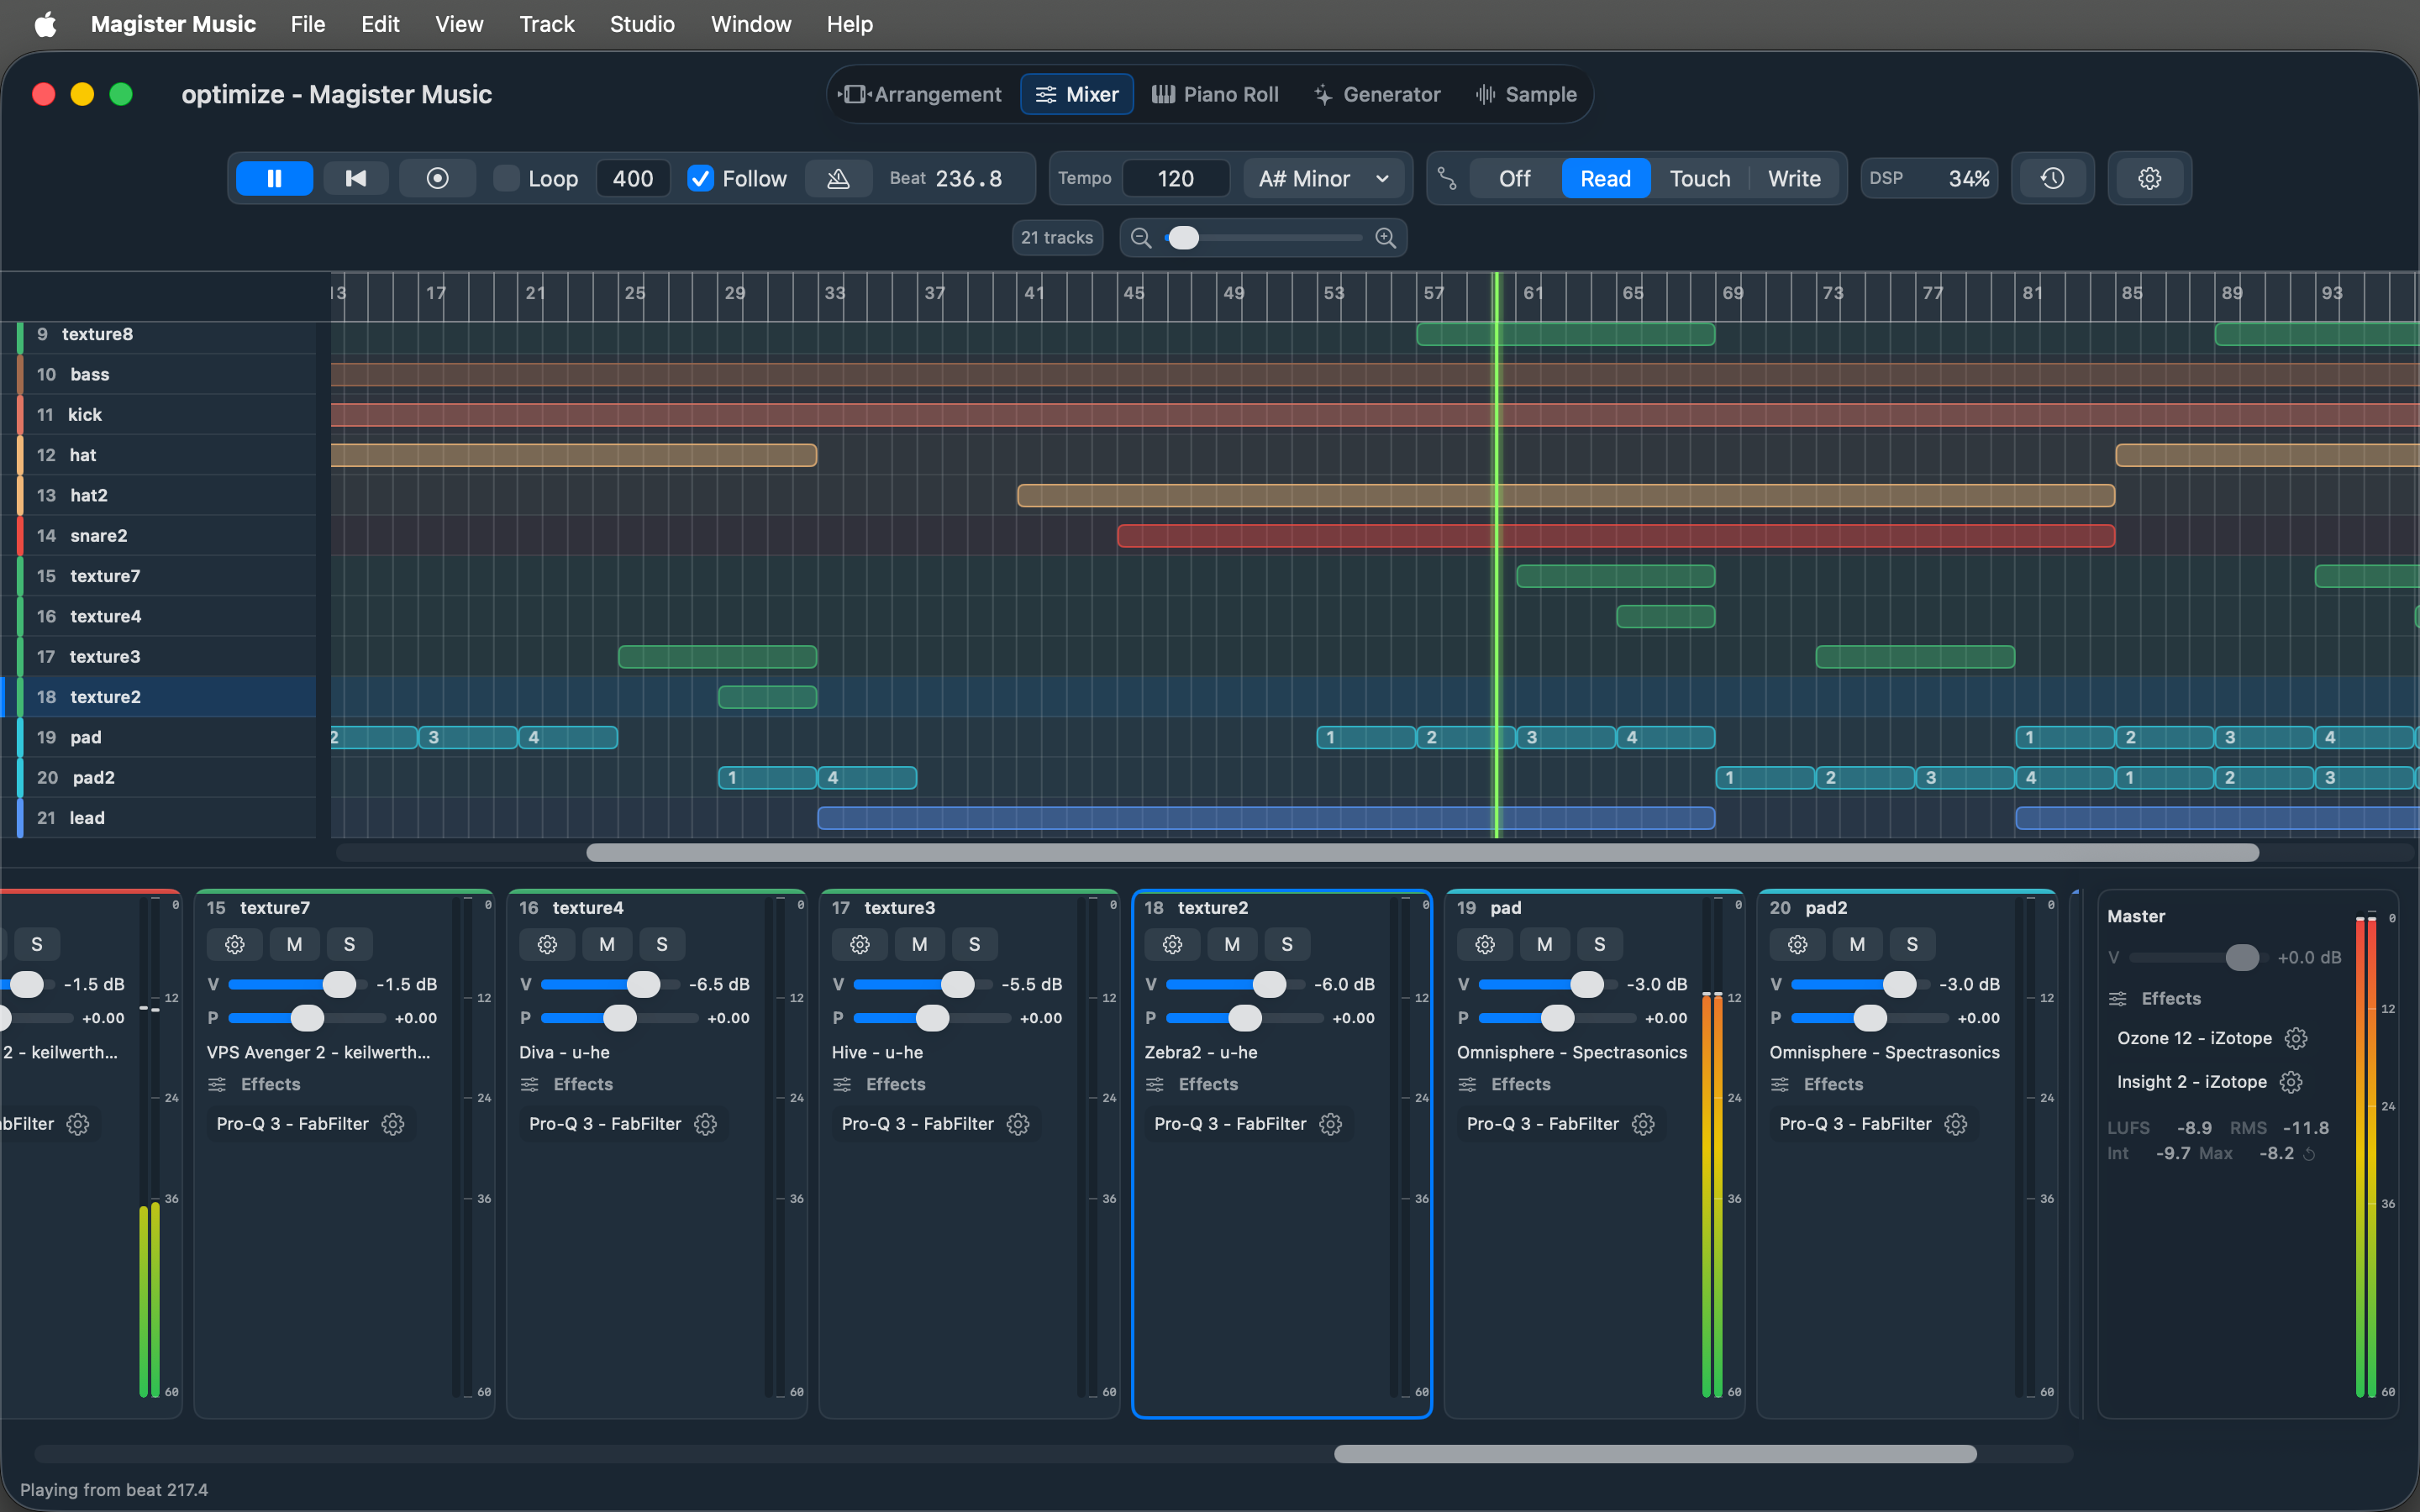Open Pro-Q 3 settings on pad2
The height and width of the screenshot is (1512, 2420).
click(1956, 1124)
